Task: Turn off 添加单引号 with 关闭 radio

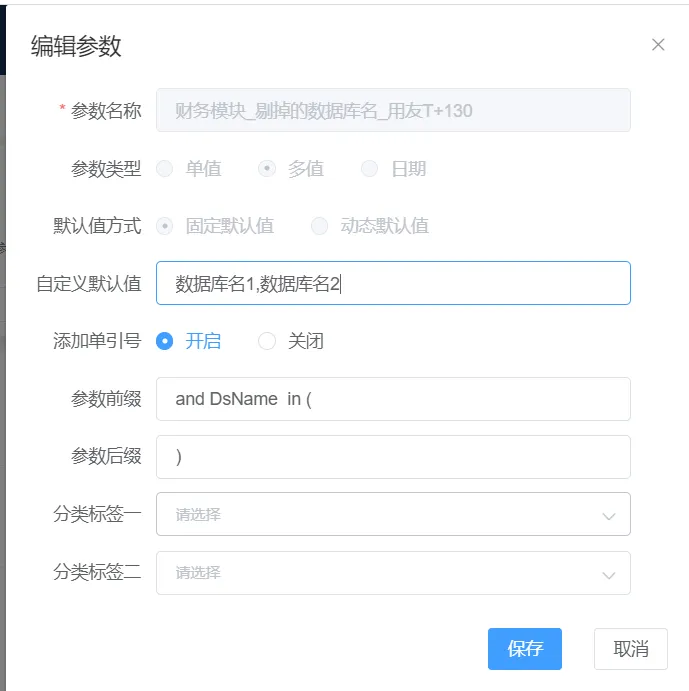Action: coord(267,341)
